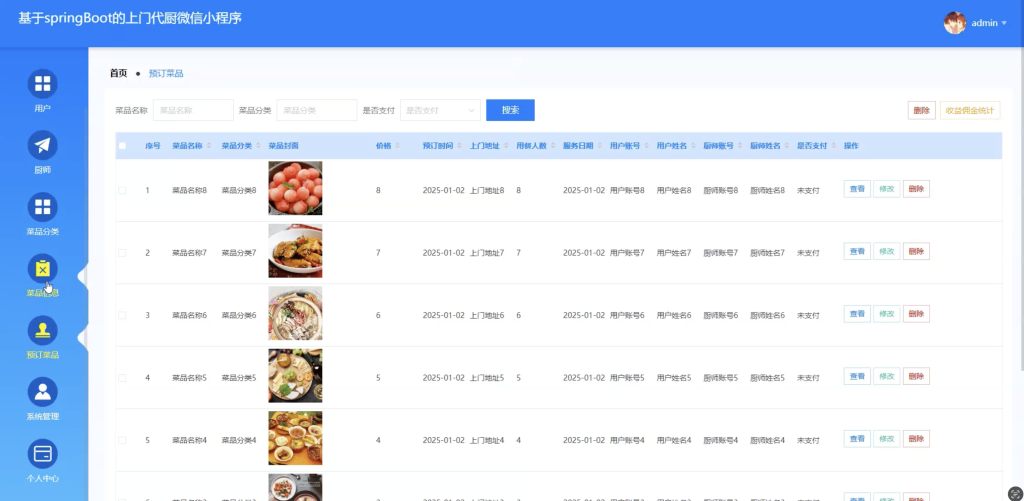
Task: Open the 厨师 paper-plane sidebar icon
Action: pyautogui.click(x=42, y=146)
